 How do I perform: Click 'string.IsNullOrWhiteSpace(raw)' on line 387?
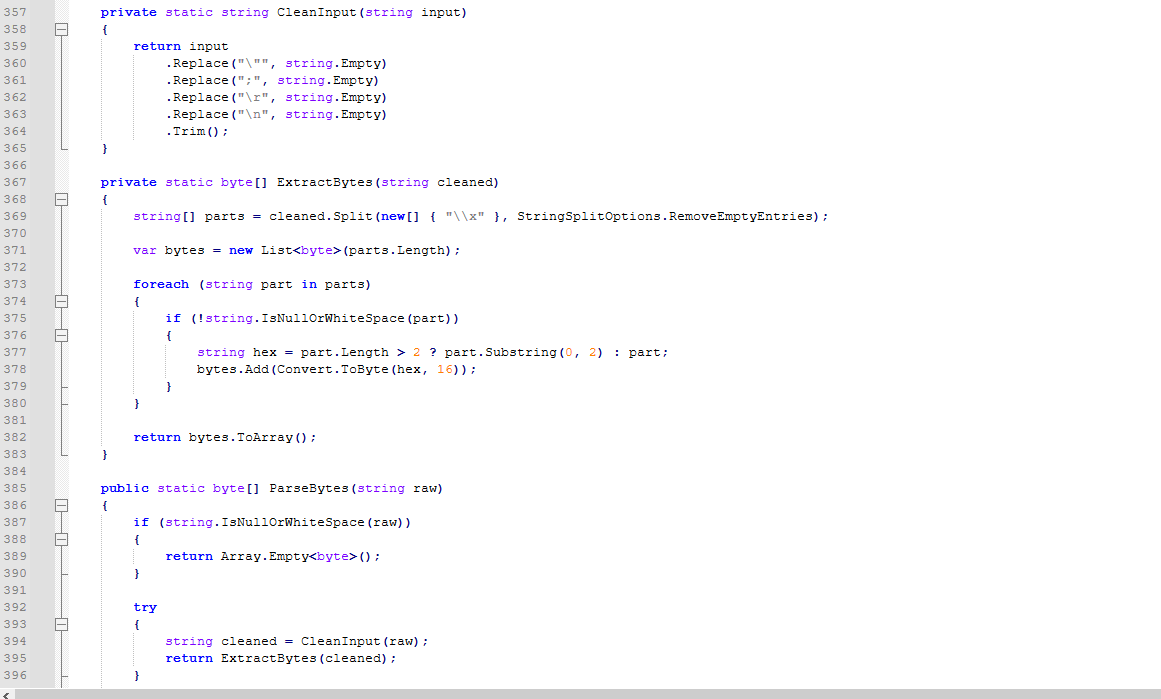[x=284, y=523]
